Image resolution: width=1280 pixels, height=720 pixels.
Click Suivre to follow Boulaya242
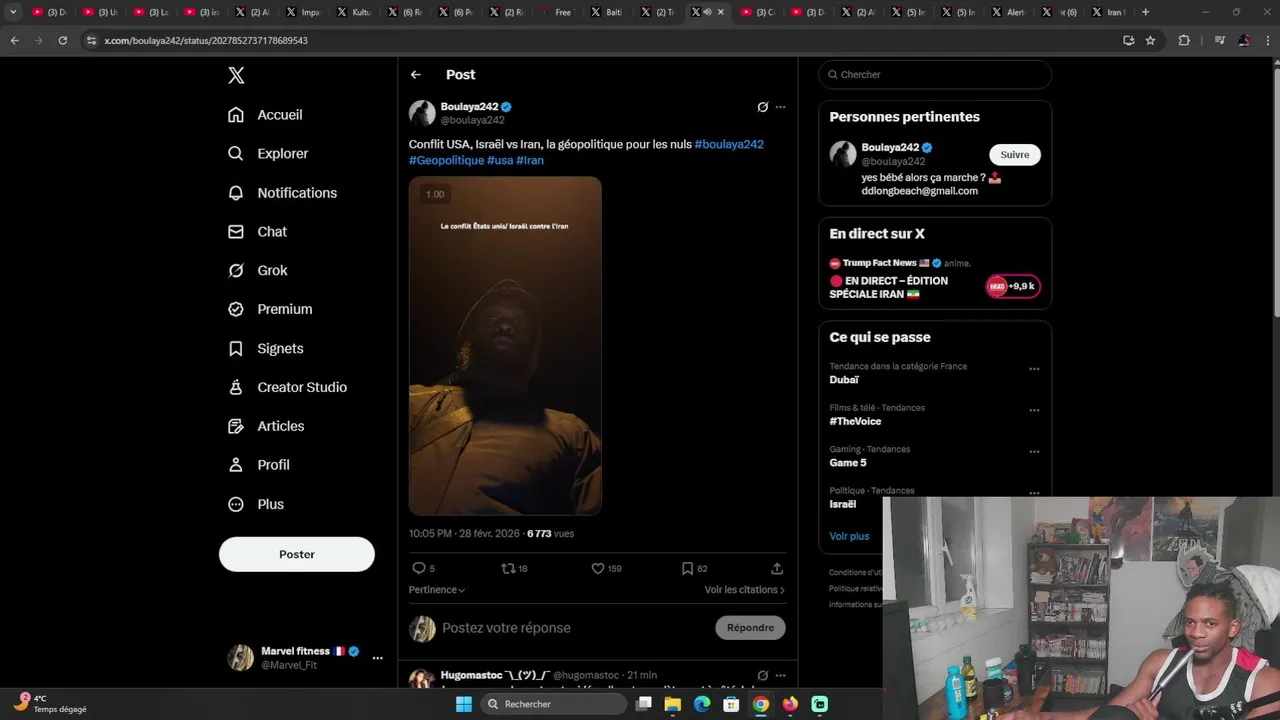coord(1015,155)
